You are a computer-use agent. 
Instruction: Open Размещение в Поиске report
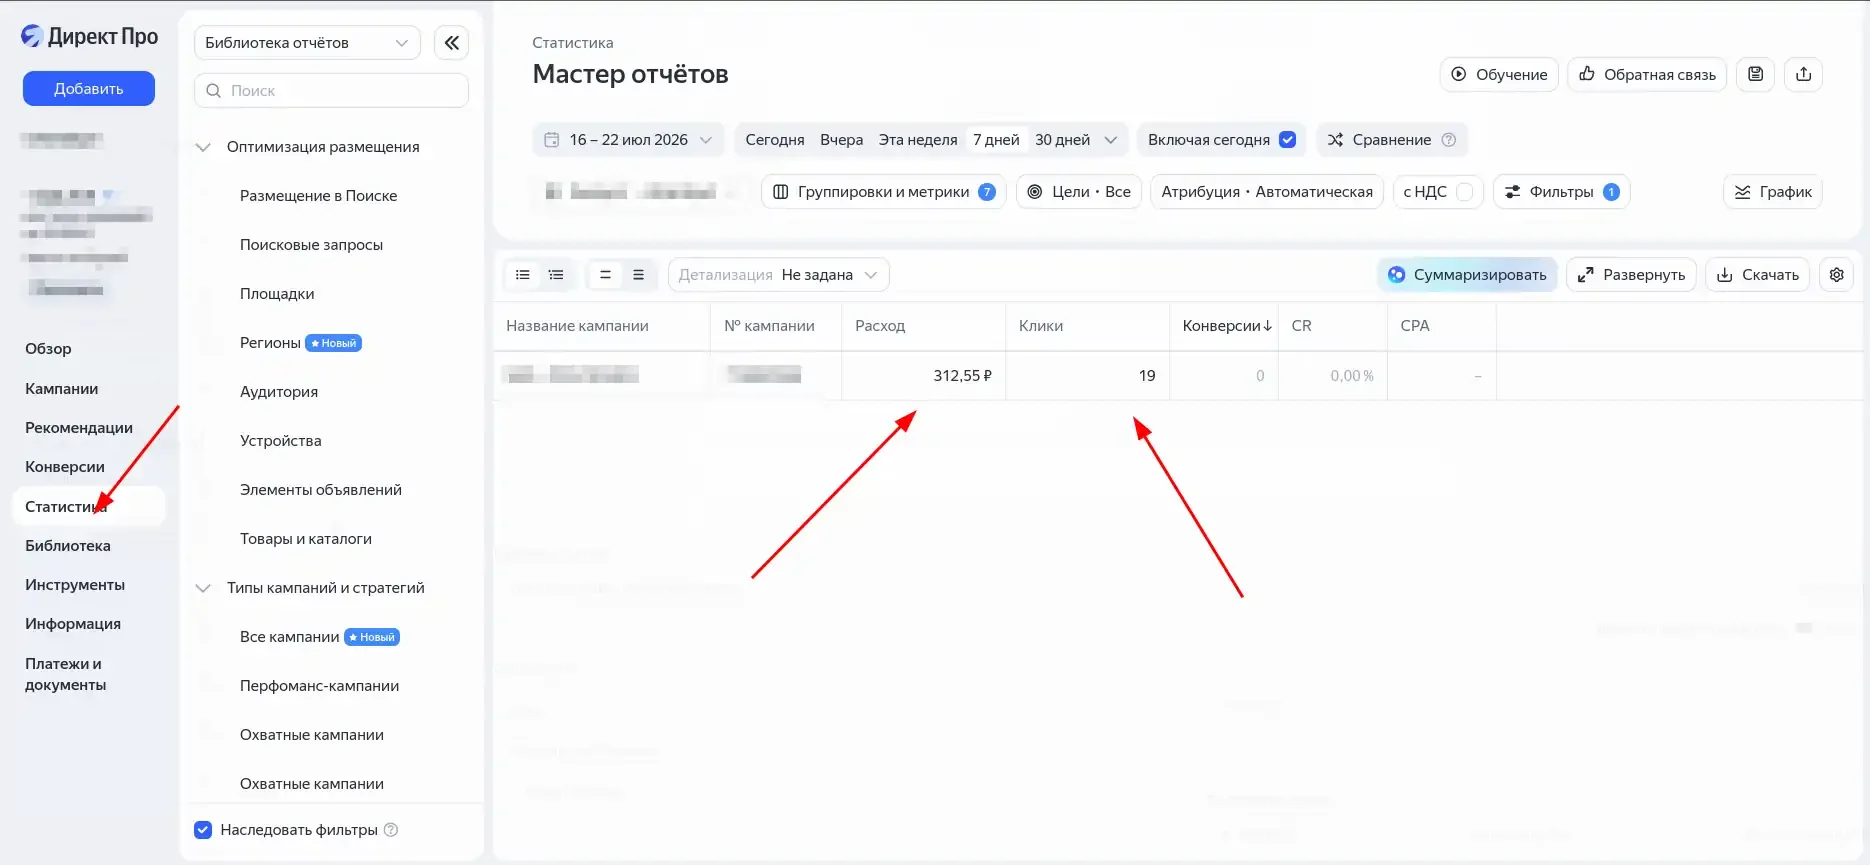tap(319, 196)
